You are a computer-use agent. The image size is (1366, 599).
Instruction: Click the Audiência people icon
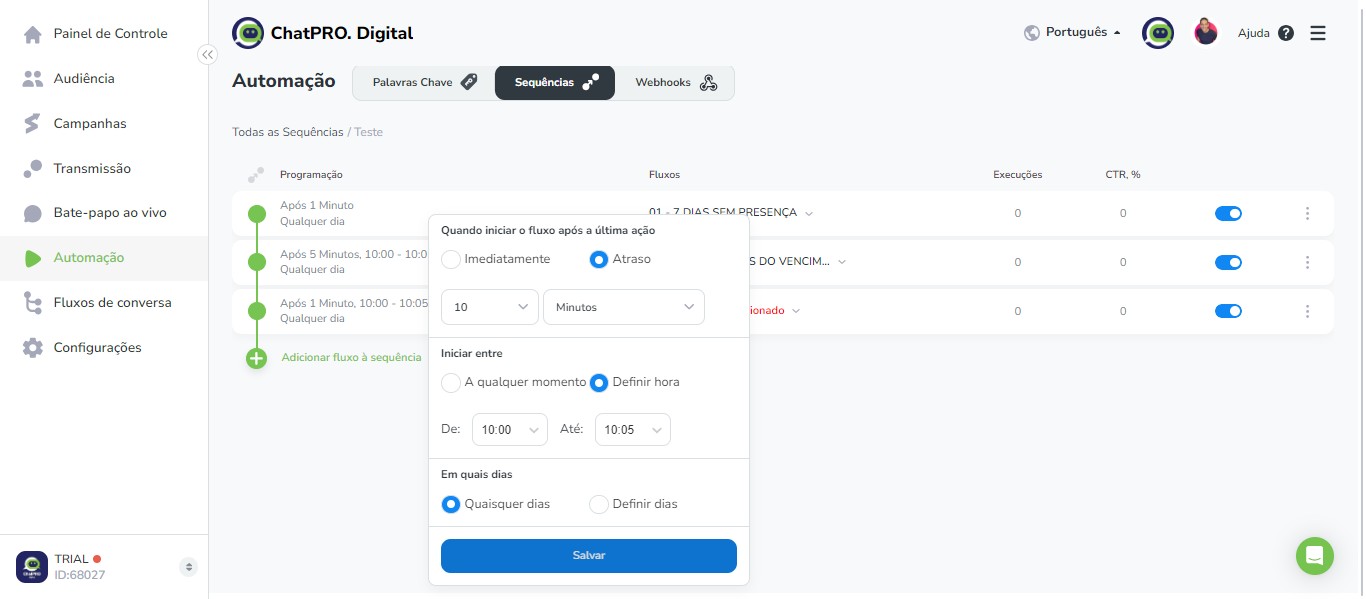coord(33,79)
